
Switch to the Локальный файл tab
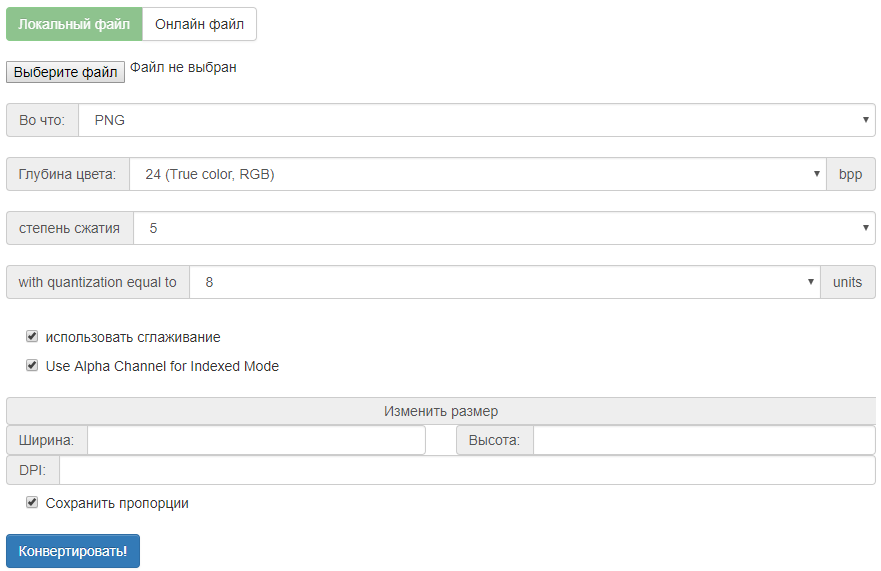pos(74,24)
